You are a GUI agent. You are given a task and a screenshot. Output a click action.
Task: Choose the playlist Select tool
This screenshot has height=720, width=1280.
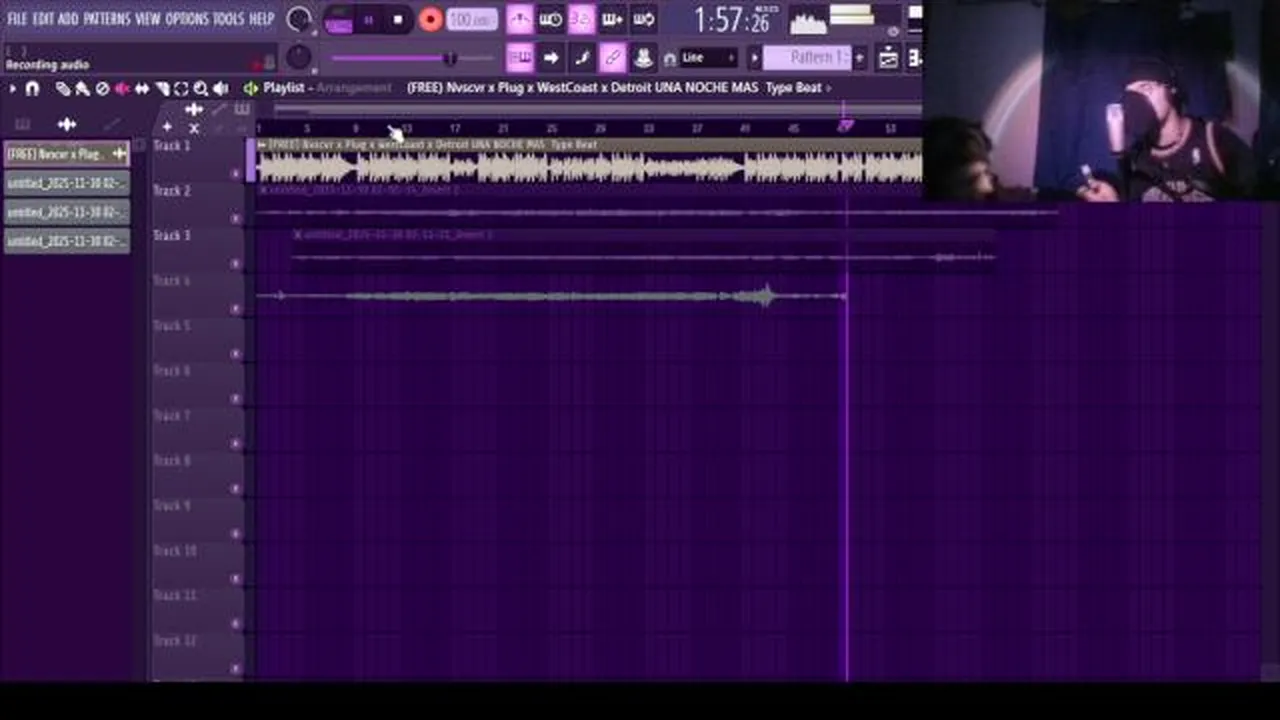coord(181,88)
